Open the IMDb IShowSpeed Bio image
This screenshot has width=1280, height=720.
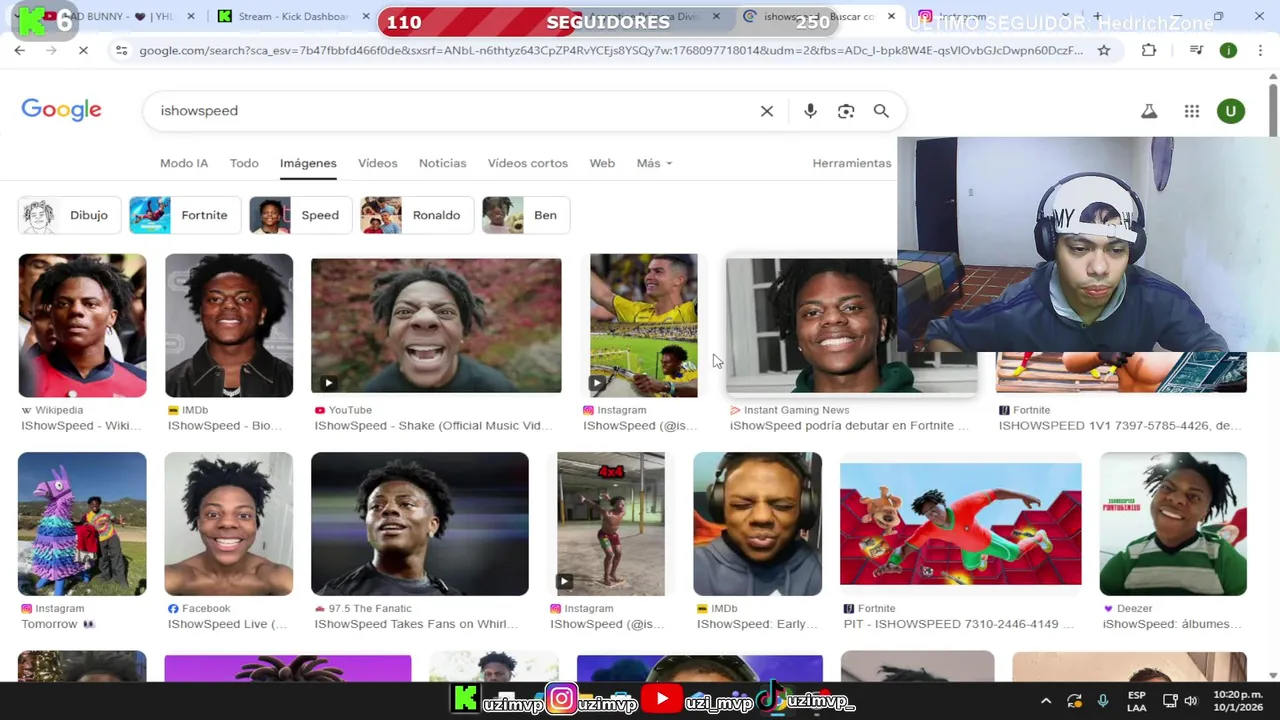(229, 326)
